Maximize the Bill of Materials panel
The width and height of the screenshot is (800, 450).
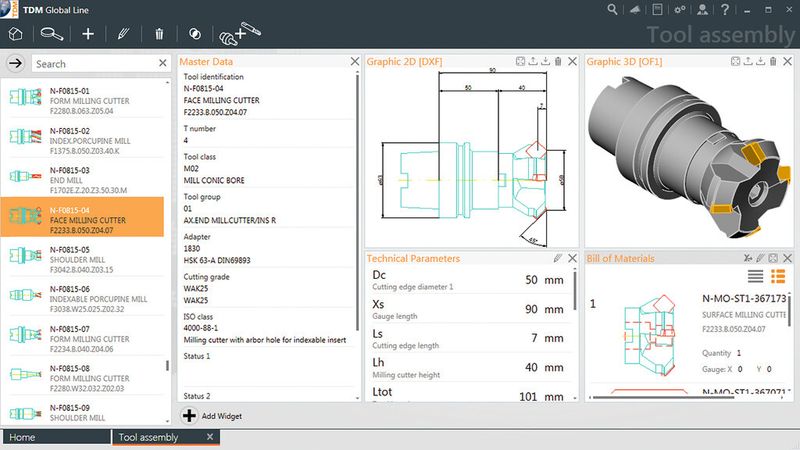[773, 258]
